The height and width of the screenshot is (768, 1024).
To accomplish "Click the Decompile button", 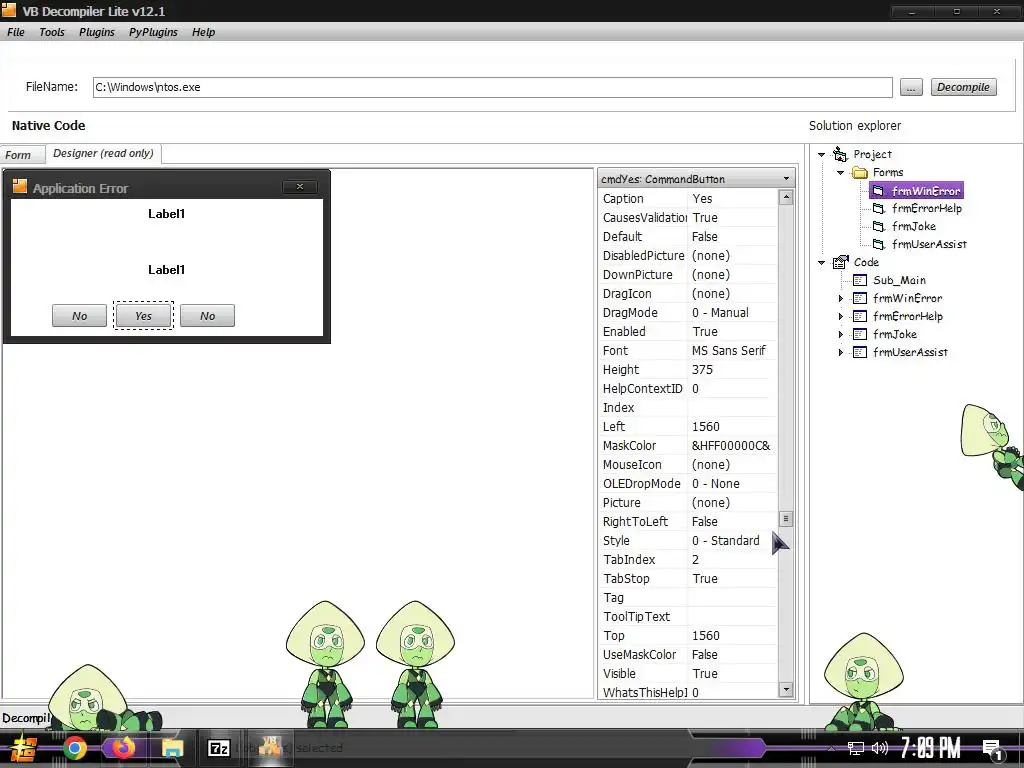I will coord(963,87).
